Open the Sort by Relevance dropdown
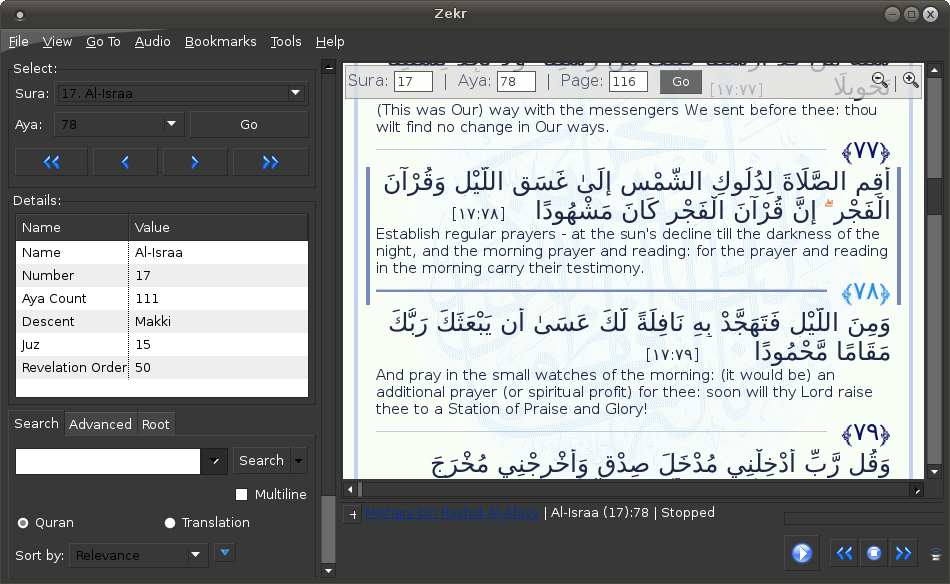 coord(138,555)
